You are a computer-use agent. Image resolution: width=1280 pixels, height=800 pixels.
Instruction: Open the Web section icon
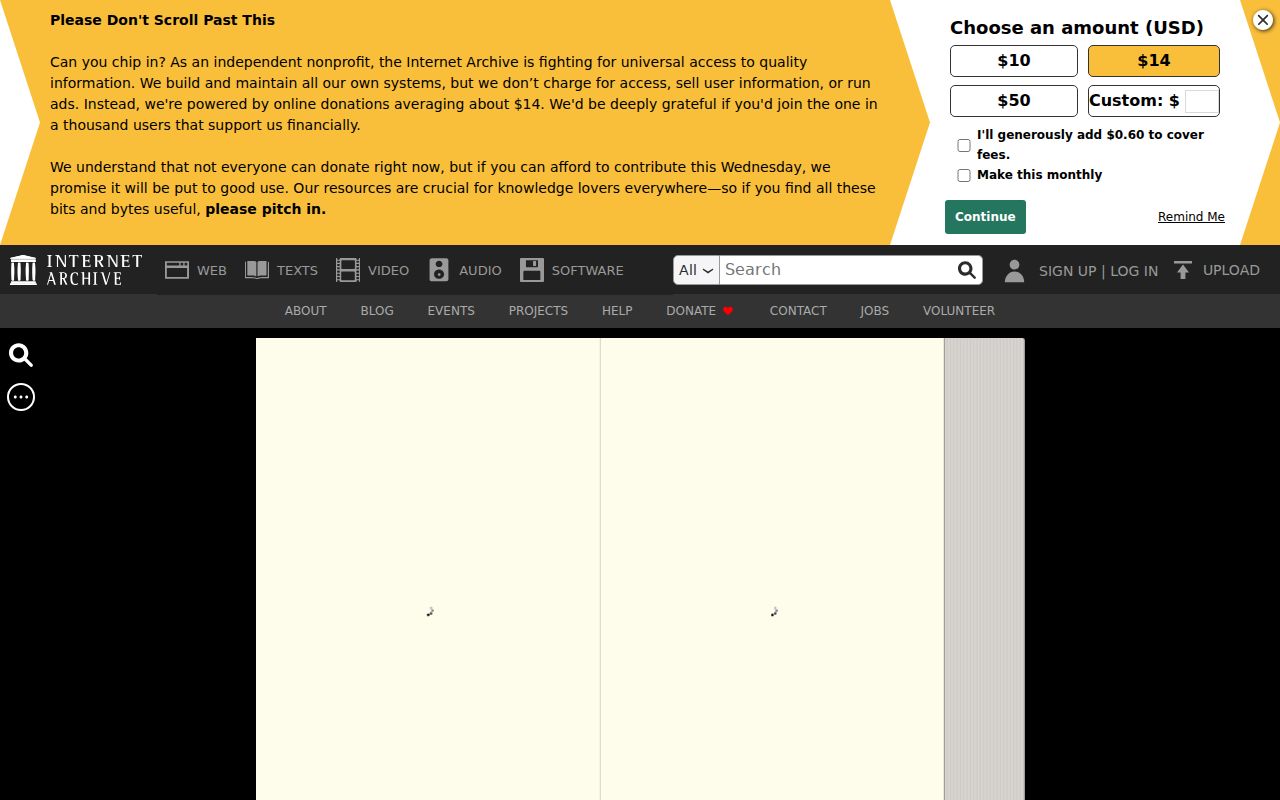(177, 270)
